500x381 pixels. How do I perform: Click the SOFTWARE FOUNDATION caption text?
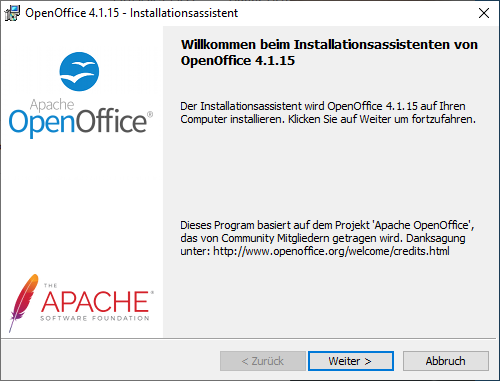[95, 318]
